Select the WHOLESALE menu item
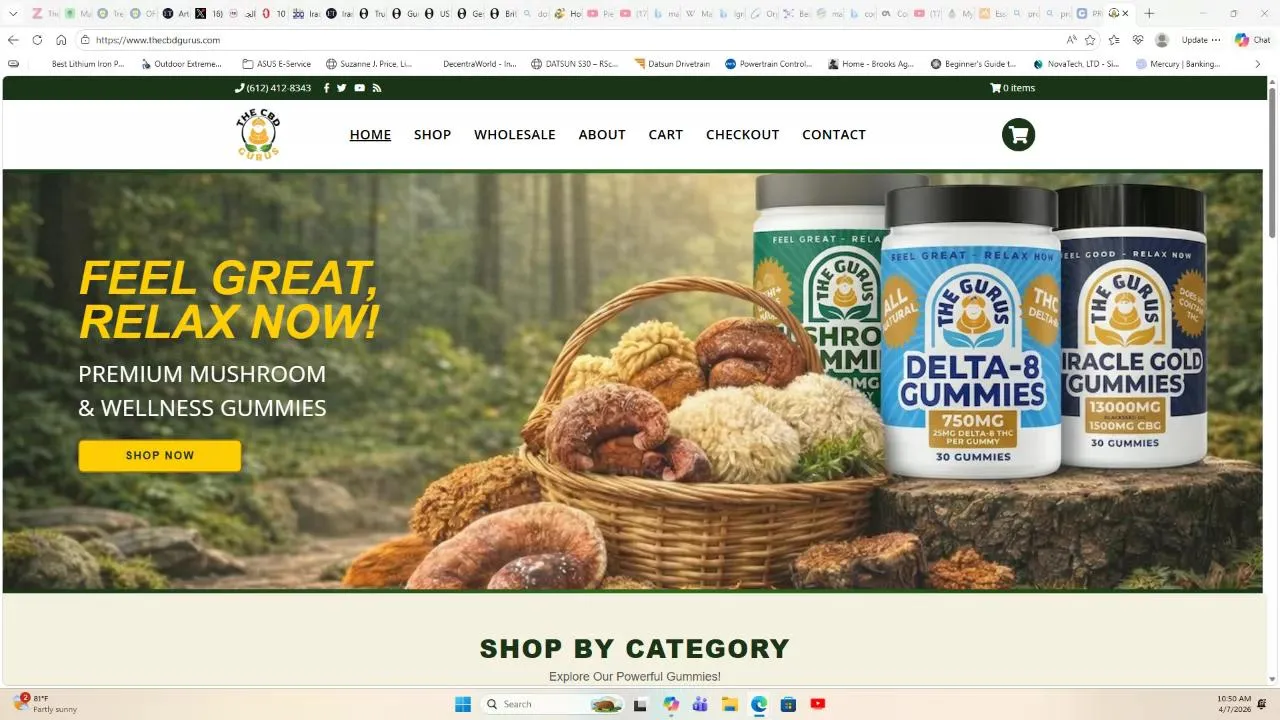Viewport: 1280px width, 720px height. 514,134
